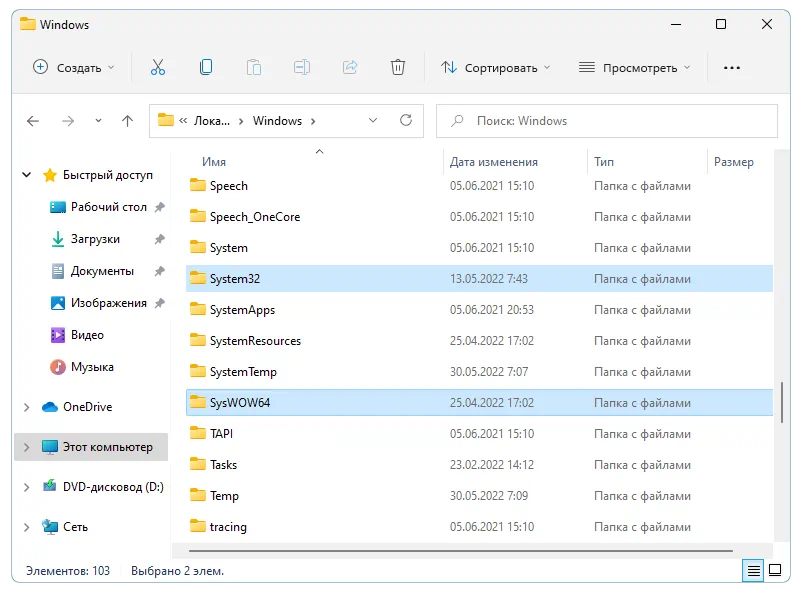The image size is (796, 595).
Task: Select Этот компьютер in the sidebar
Action: point(107,447)
